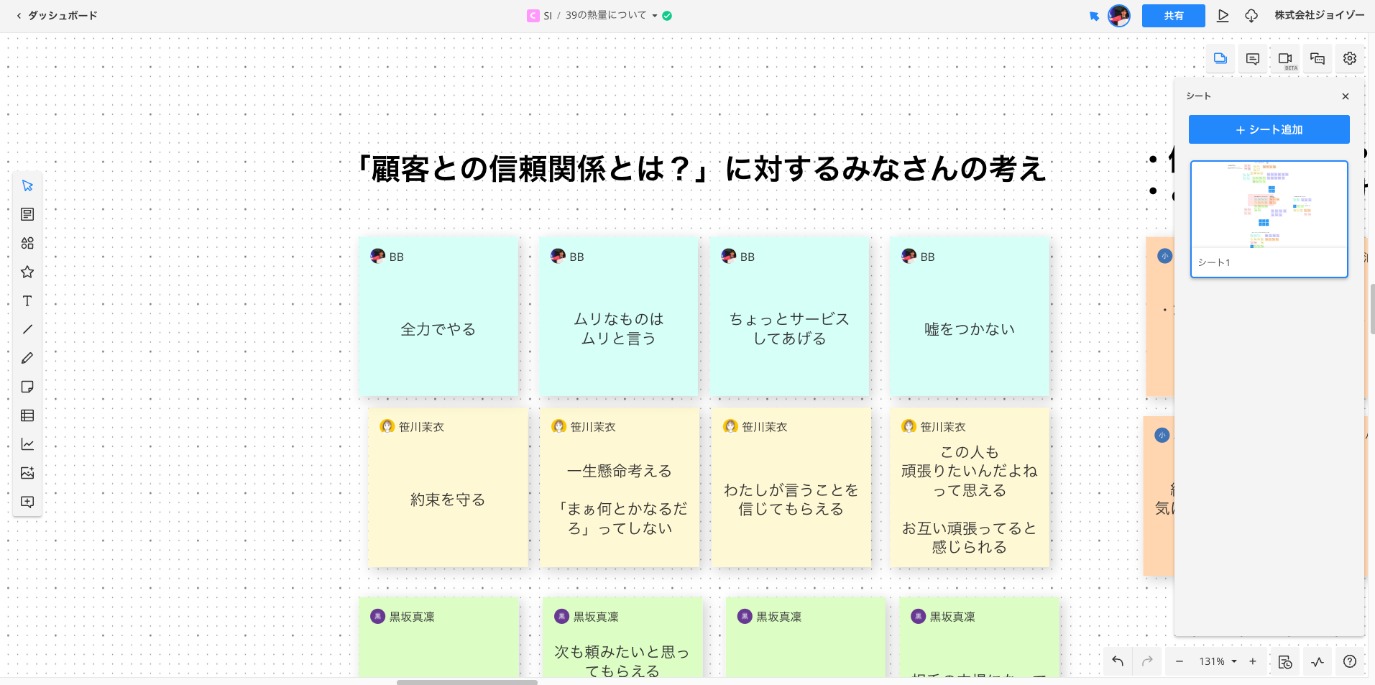
Task: Click the シート追加 button
Action: [1269, 130]
